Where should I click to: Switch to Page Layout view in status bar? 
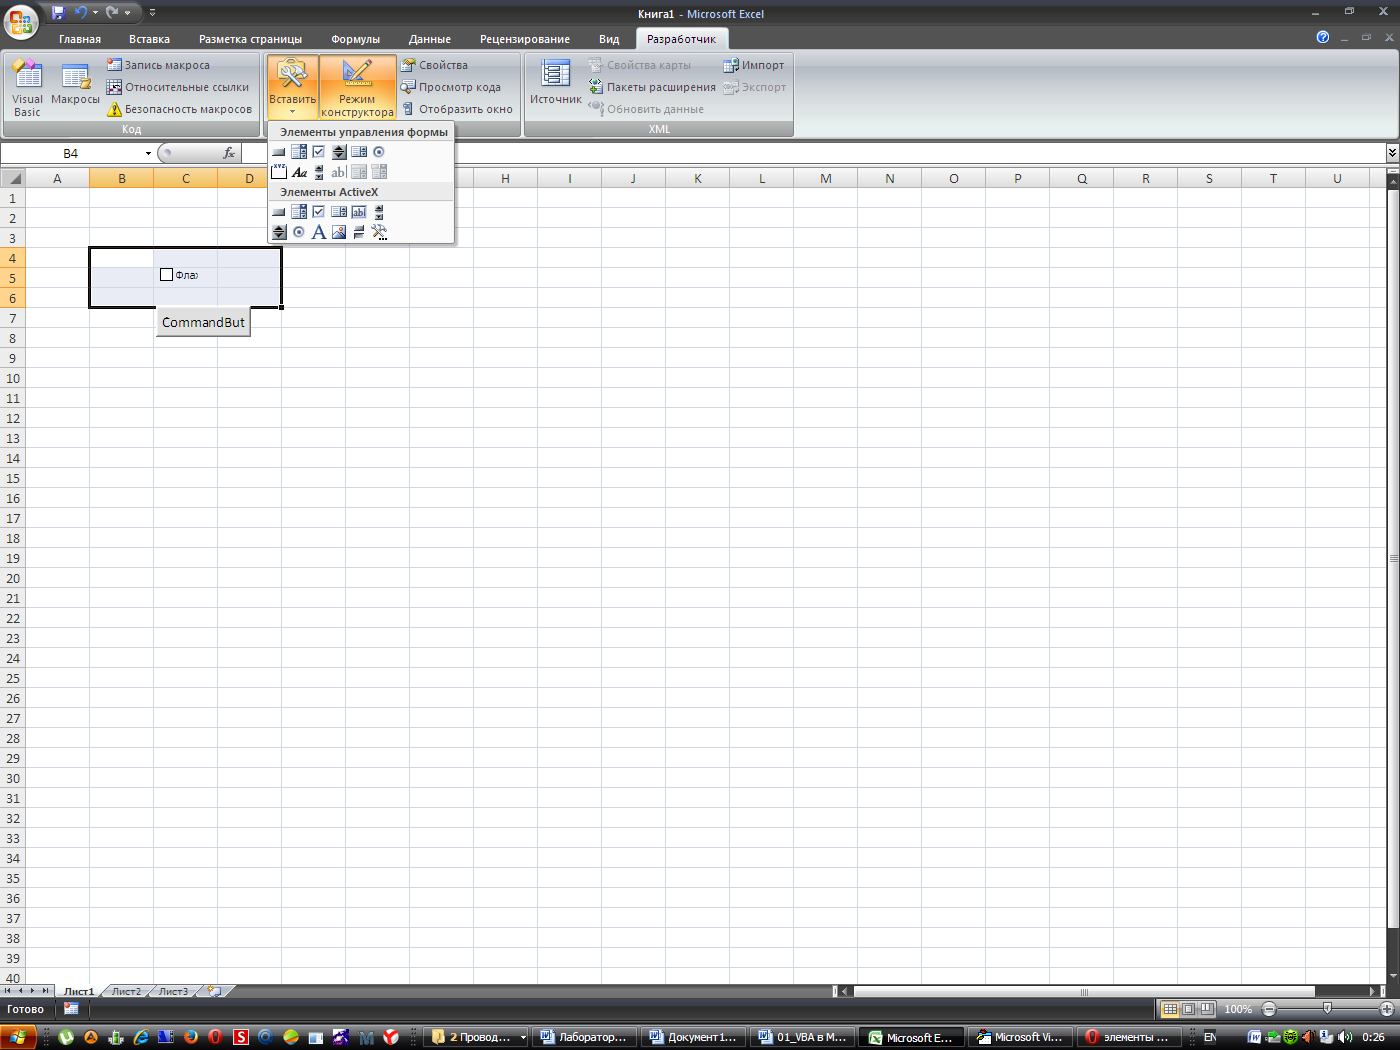point(1188,1009)
